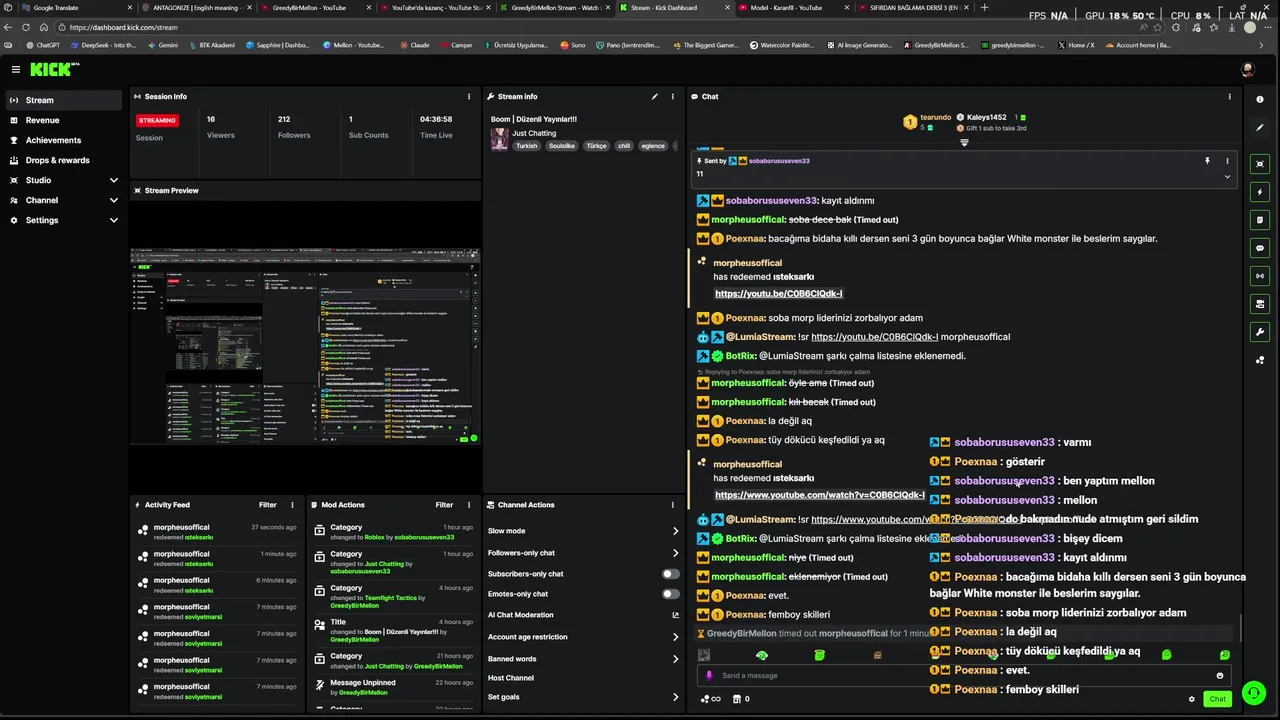Toggle the stream preview panel icon in right sidebar
1280x720 pixels.
point(1260,163)
